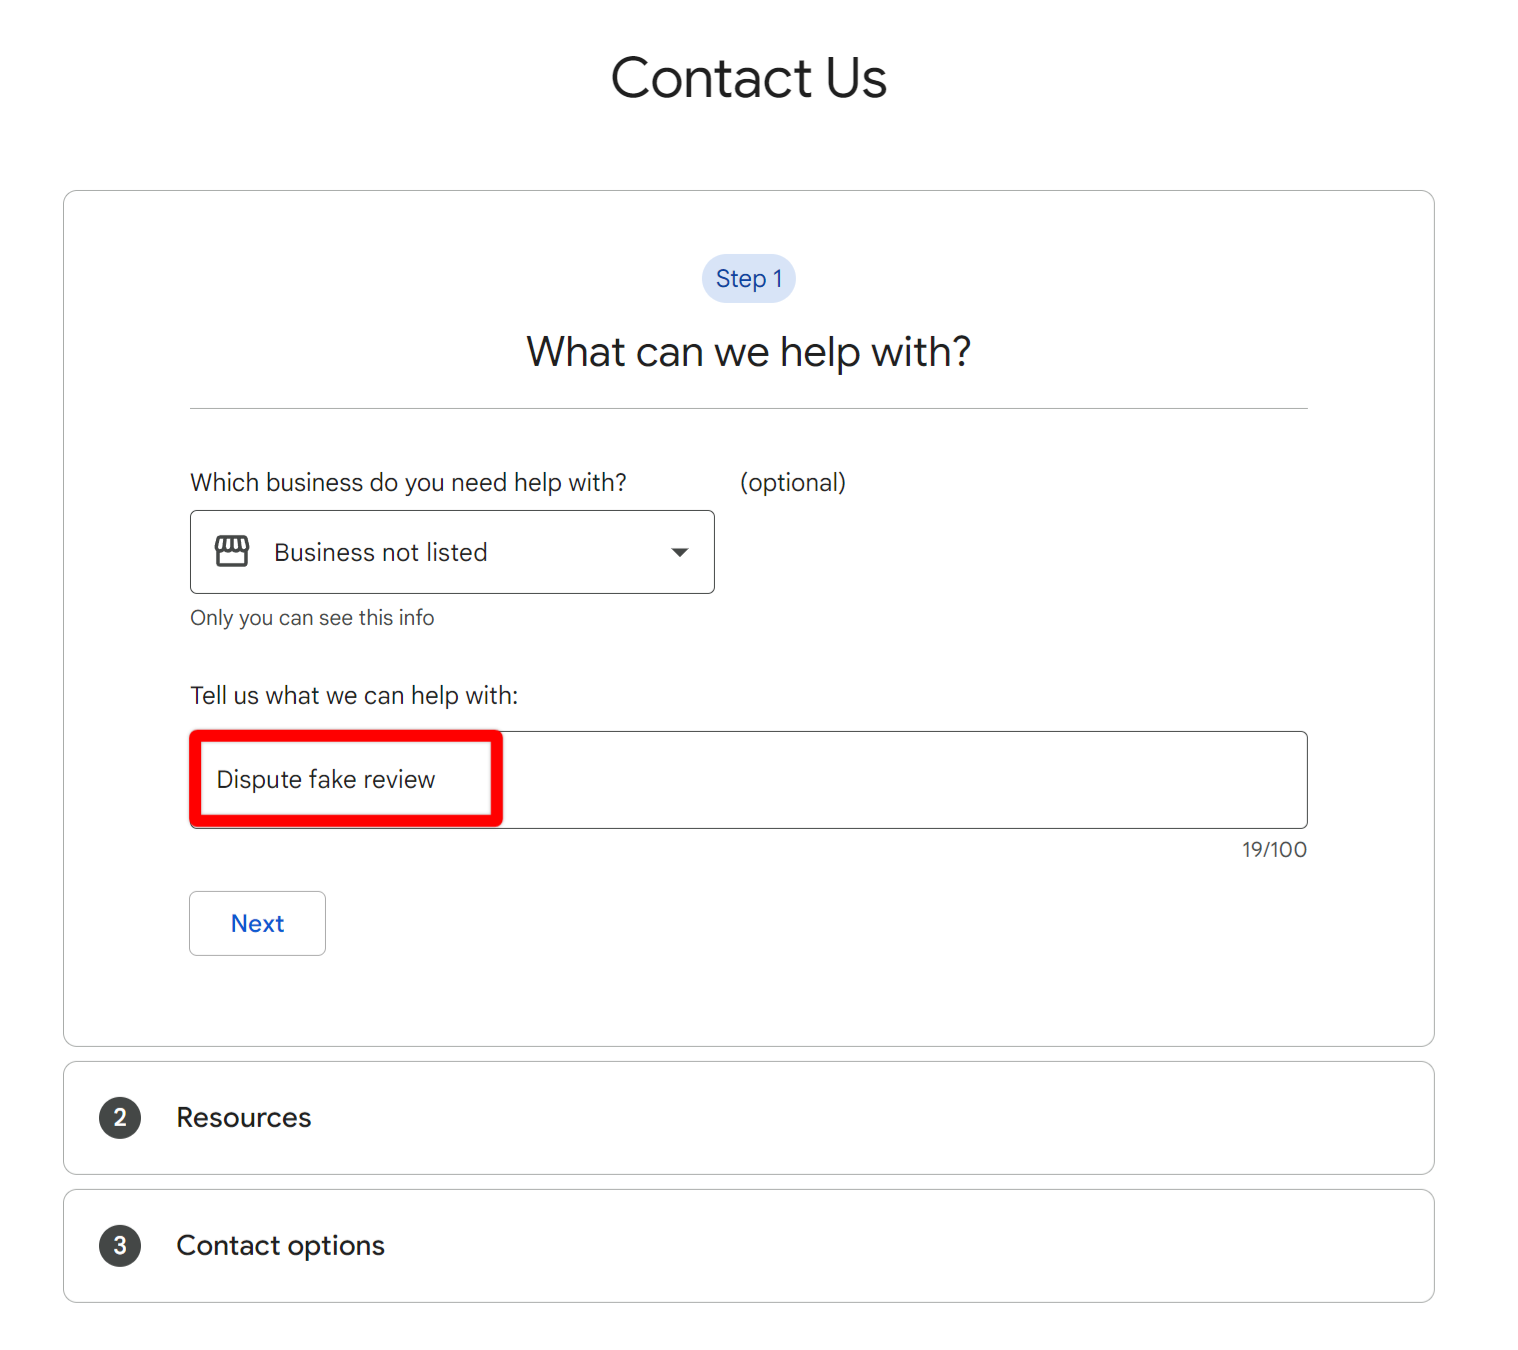
Task: Select the 'Business not listed' text
Action: point(380,553)
